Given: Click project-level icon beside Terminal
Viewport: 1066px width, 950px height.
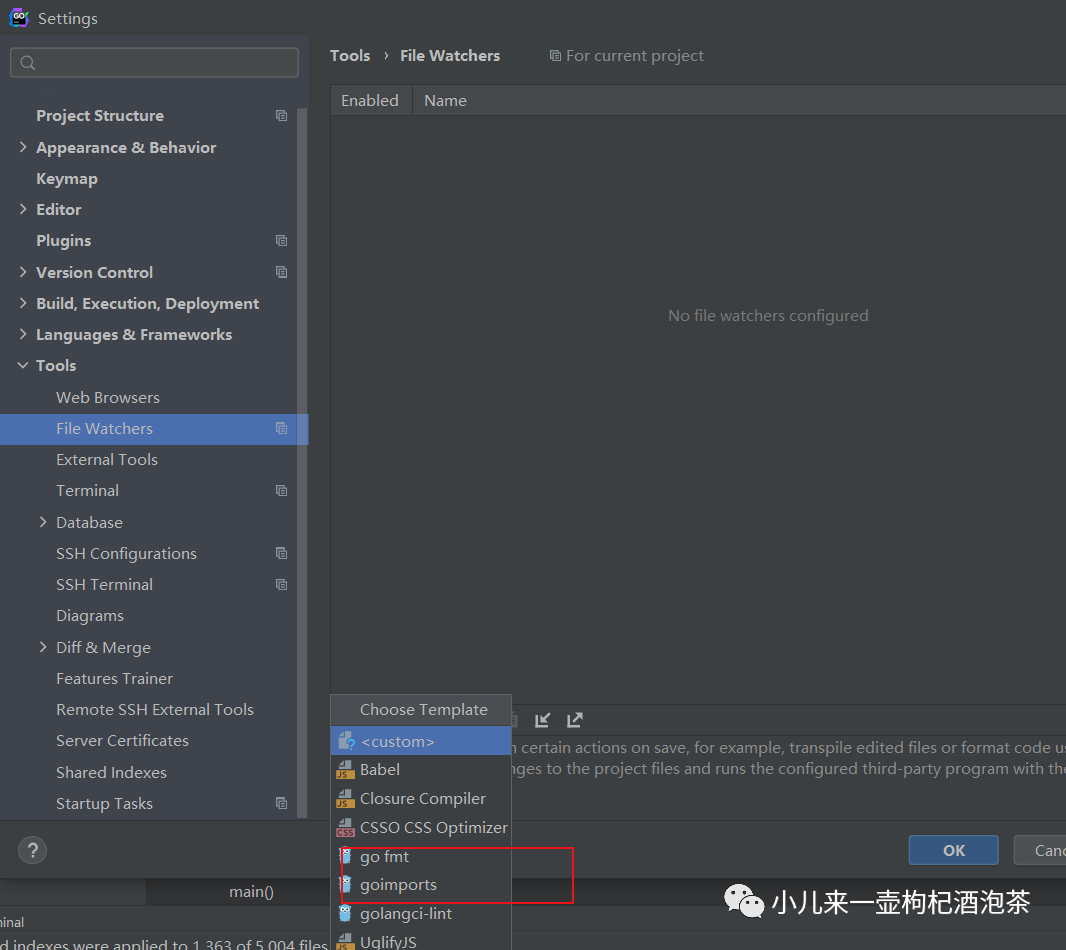Looking at the screenshot, I should (281, 490).
